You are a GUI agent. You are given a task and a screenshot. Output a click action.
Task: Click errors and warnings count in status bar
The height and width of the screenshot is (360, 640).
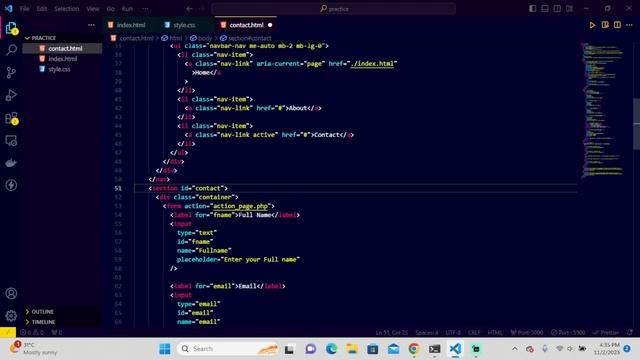pos(32,332)
